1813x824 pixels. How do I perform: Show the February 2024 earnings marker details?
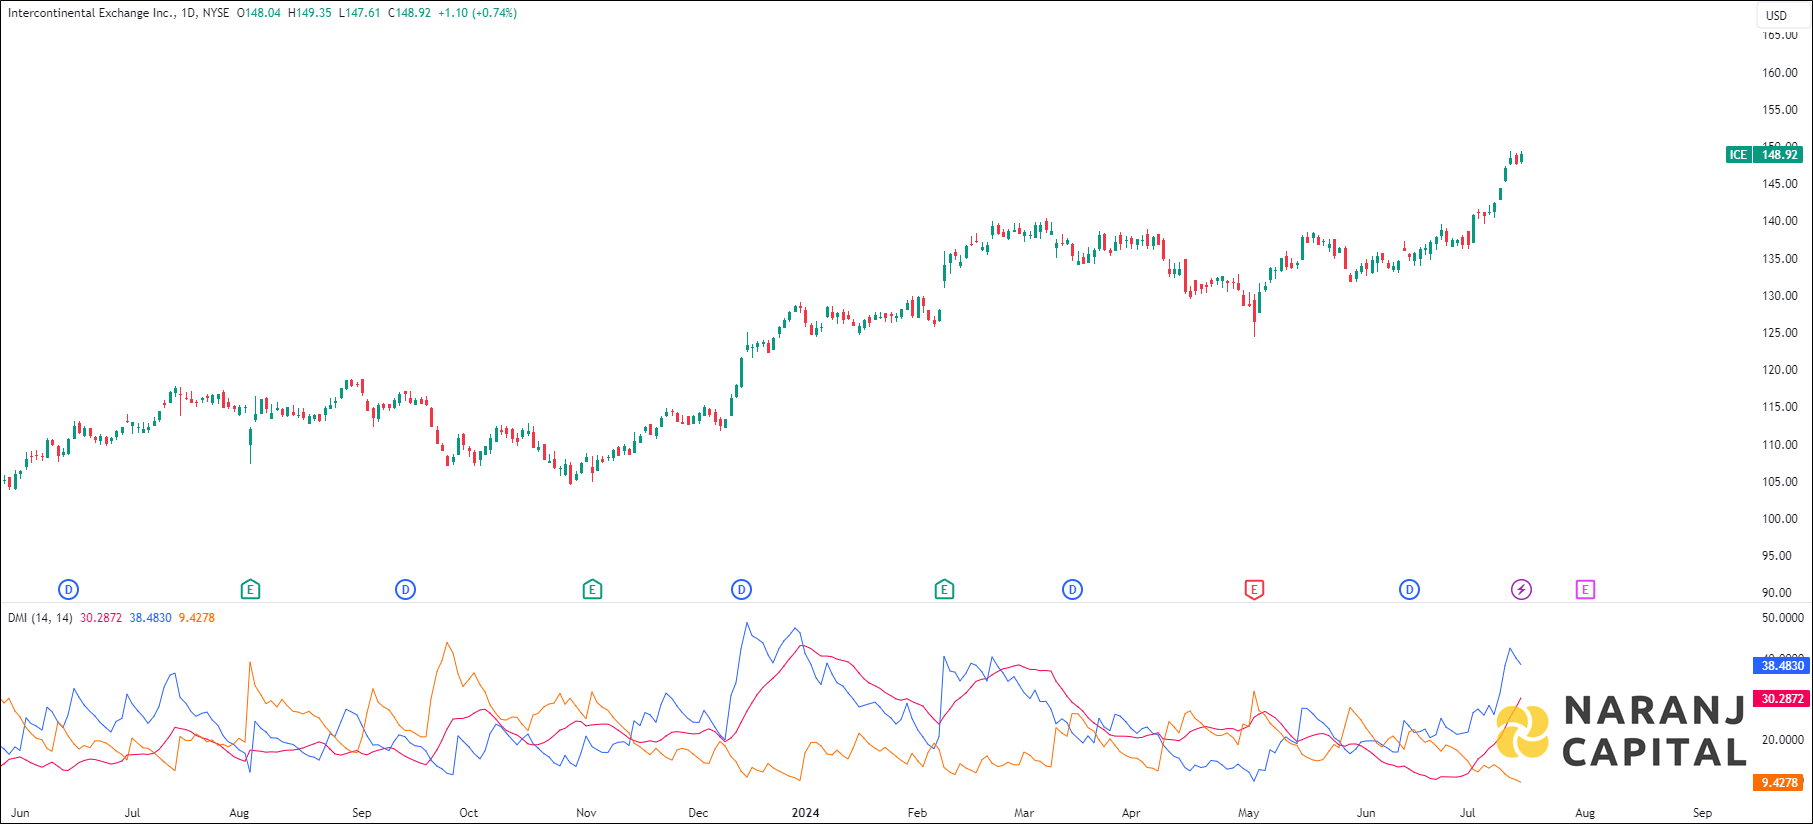[x=944, y=590]
